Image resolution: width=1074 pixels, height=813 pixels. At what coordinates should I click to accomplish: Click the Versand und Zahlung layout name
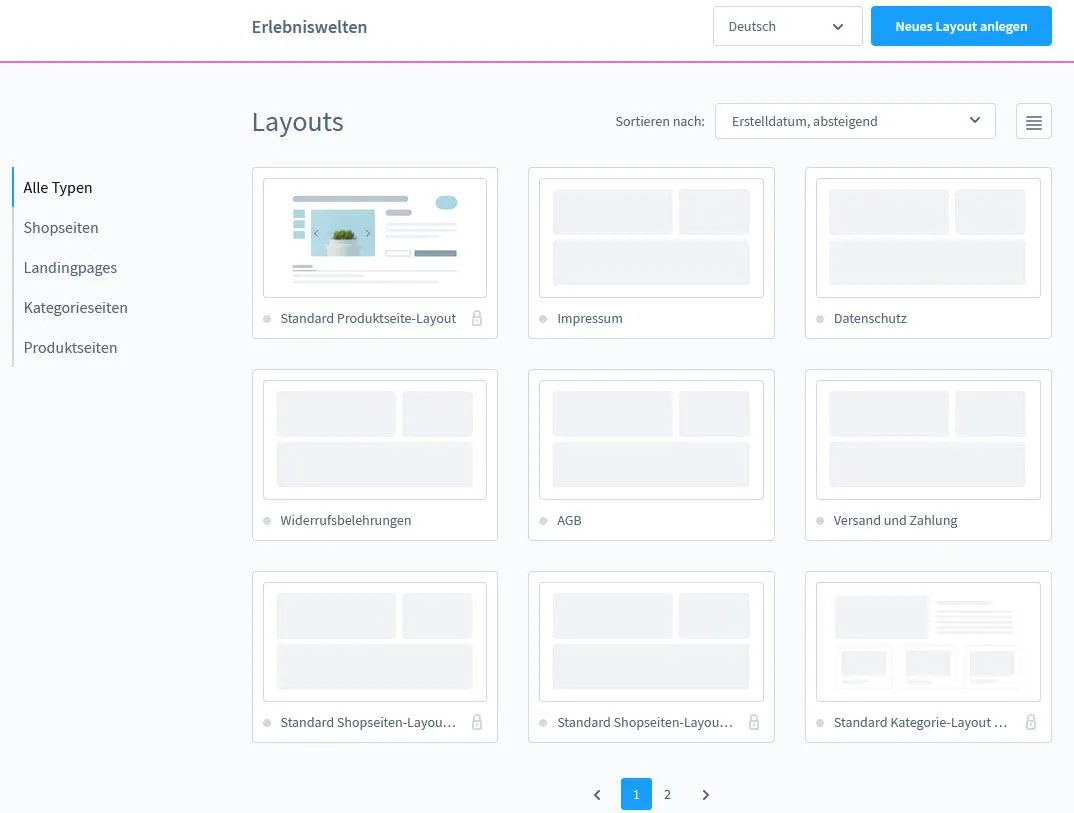pos(895,521)
